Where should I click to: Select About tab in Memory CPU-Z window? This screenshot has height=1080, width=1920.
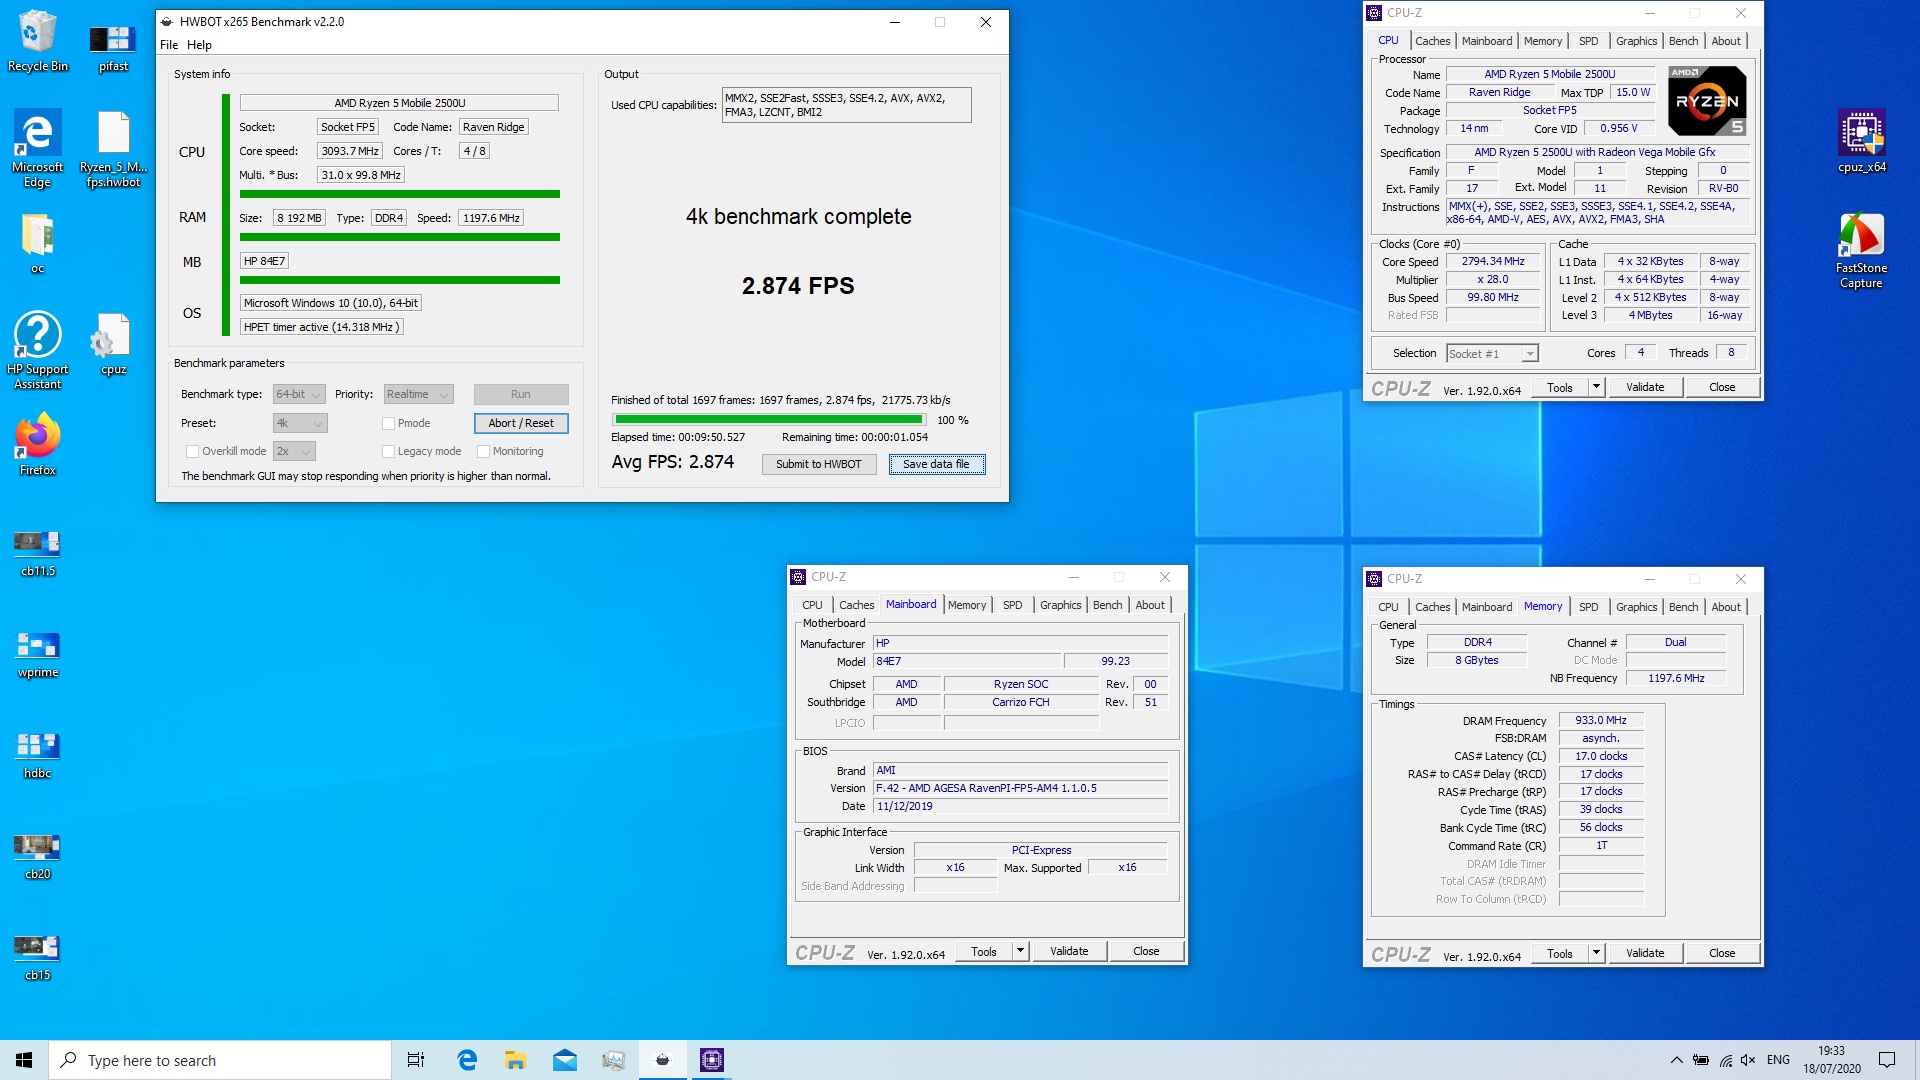1726,607
